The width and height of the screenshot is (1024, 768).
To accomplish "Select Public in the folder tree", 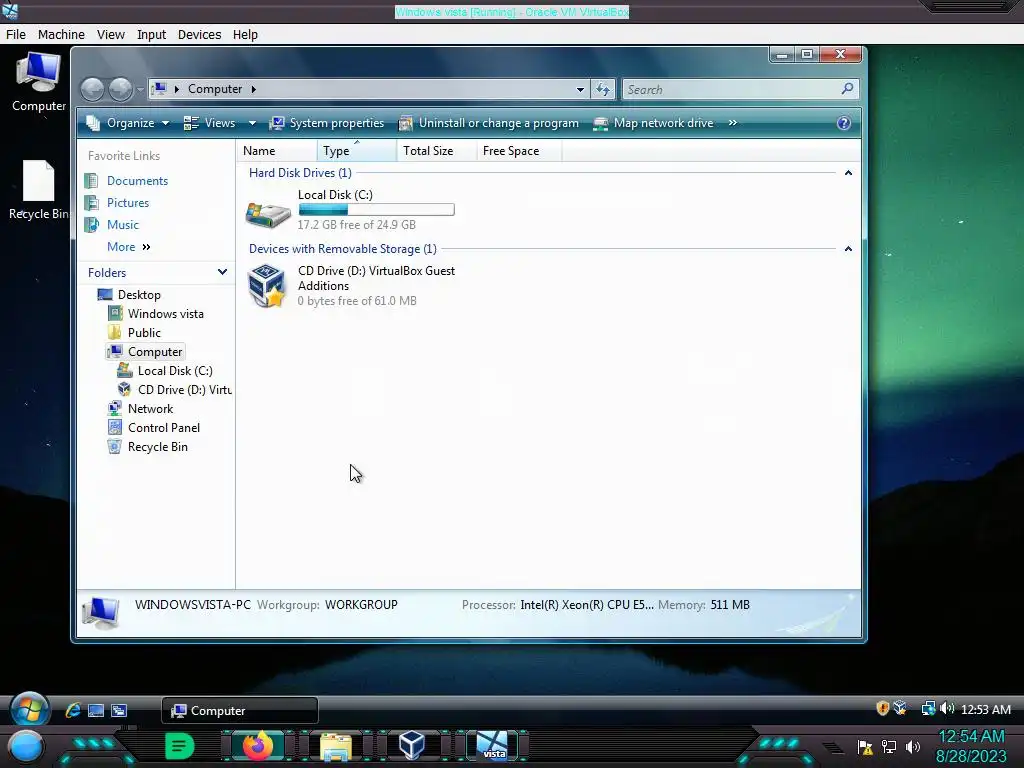I will (x=144, y=333).
